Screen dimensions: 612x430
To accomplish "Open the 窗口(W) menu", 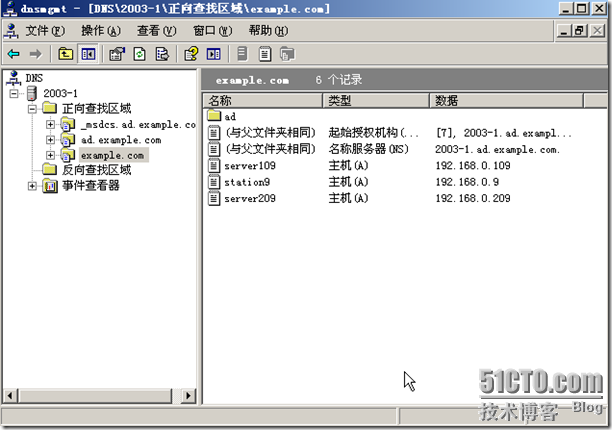I will [x=212, y=31].
